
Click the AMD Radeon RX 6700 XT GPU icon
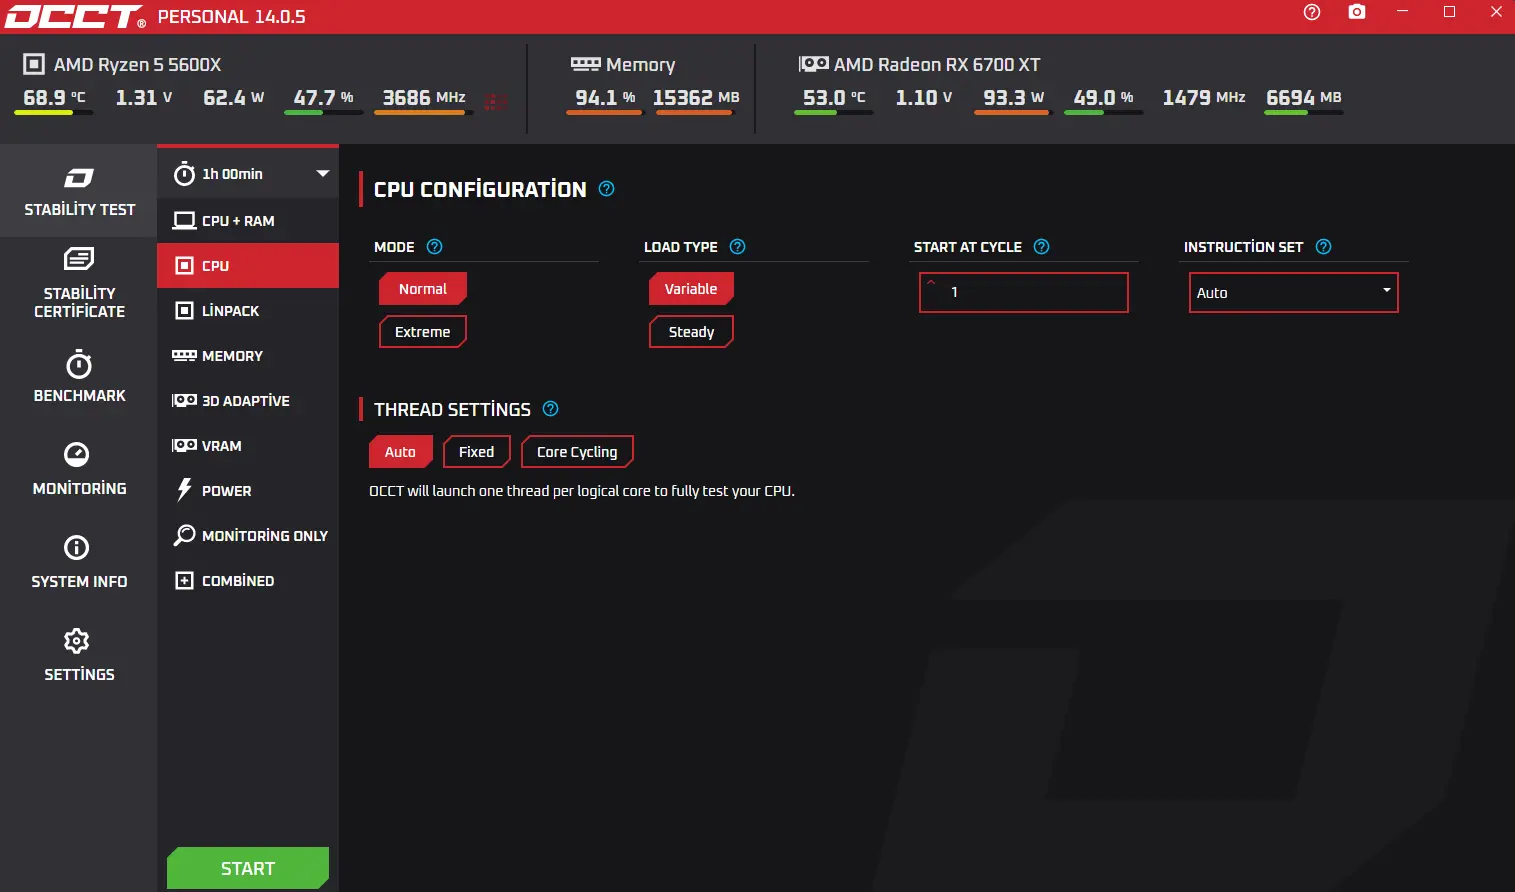(x=813, y=64)
